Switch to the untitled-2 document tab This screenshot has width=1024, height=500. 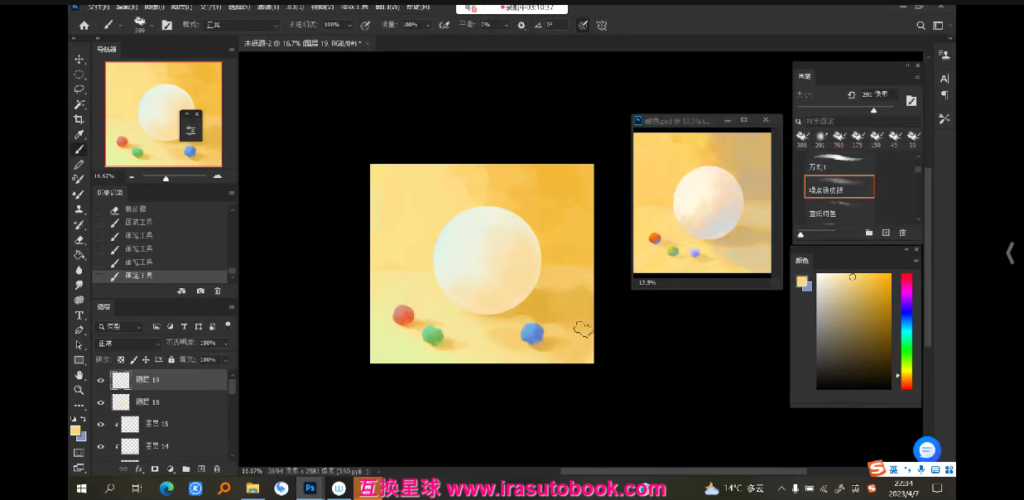303,43
